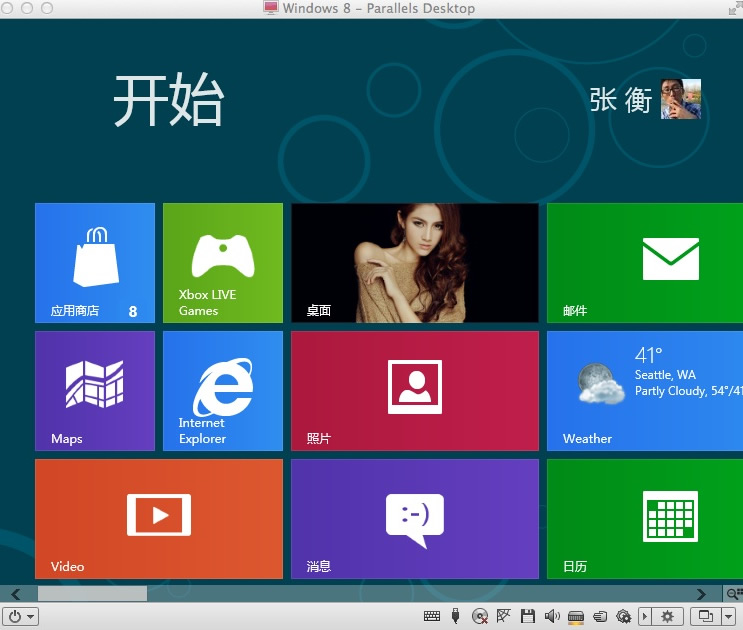Screen dimensions: 743x630
Task: Click the fullscreen arrows in the title bar
Action: click(734, 8)
